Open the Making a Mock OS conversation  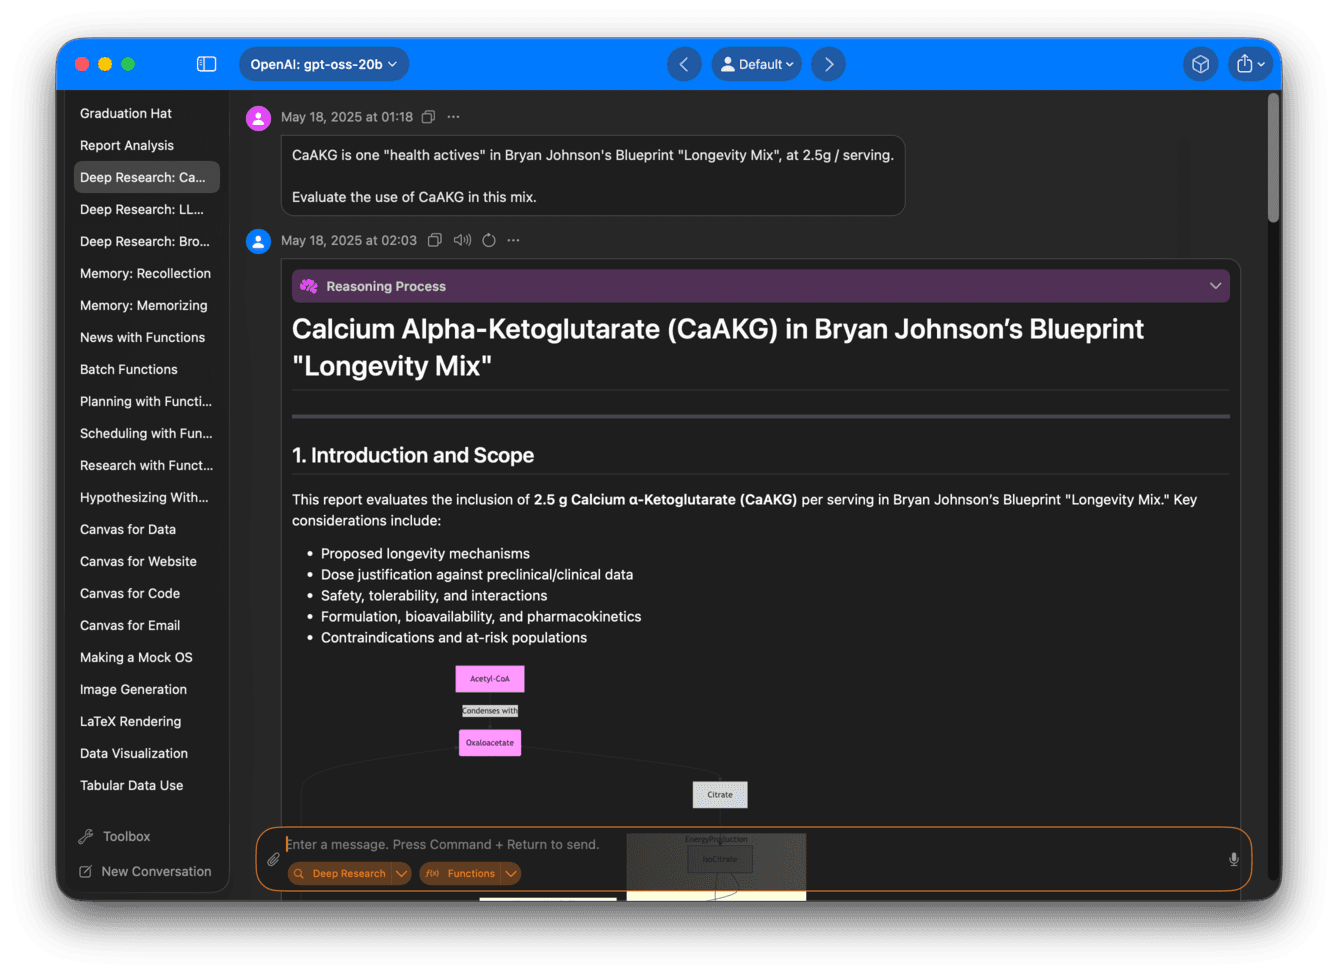(x=147, y=657)
